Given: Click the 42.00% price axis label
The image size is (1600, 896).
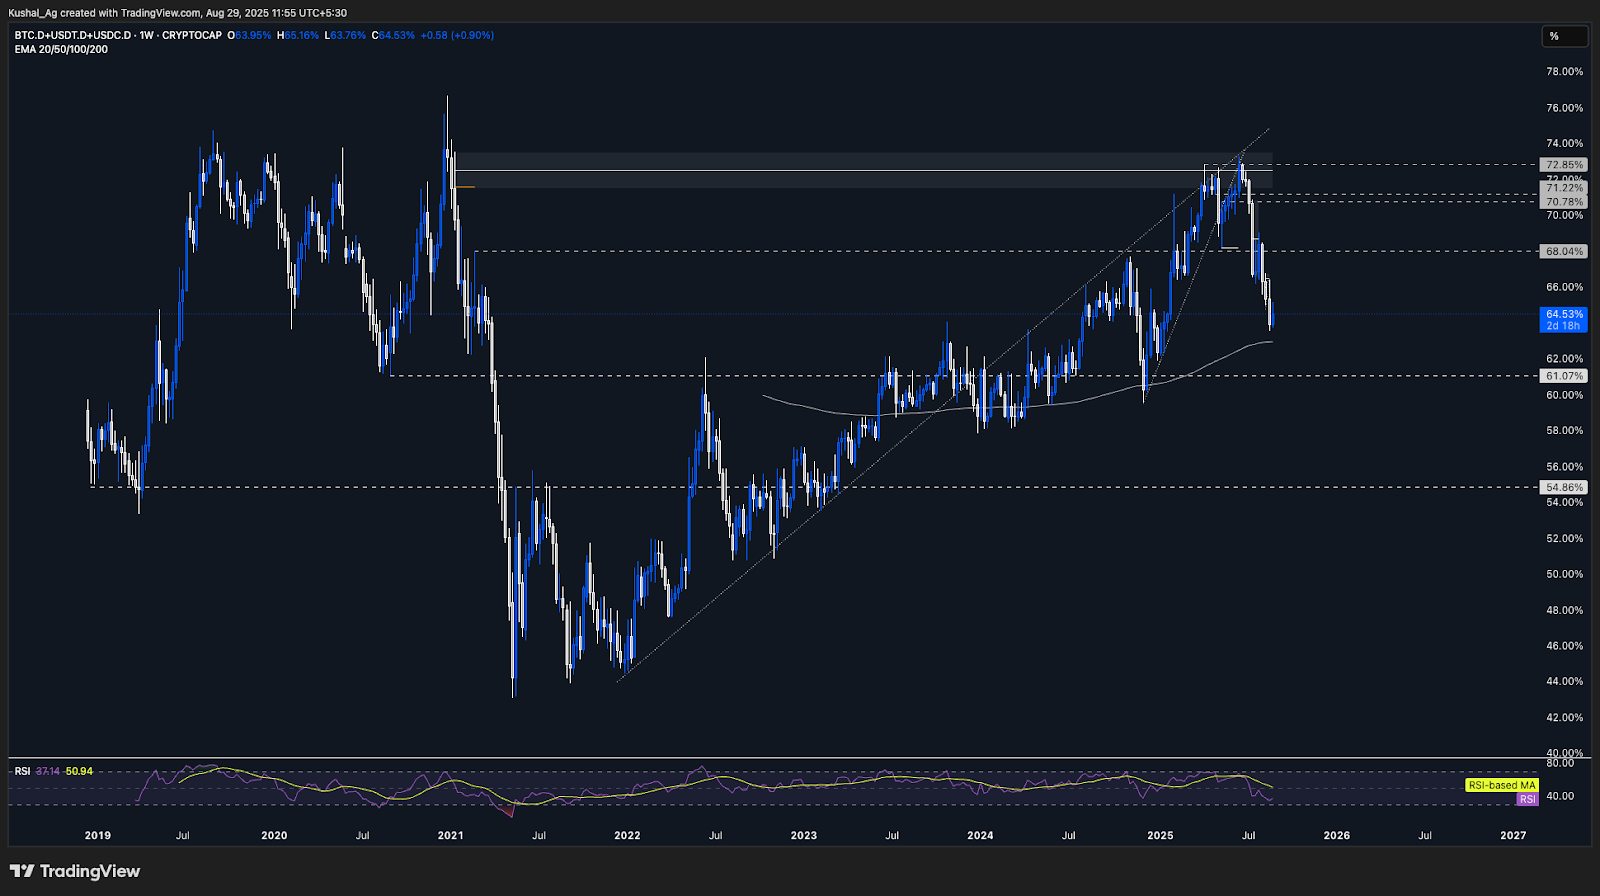Looking at the screenshot, I should [x=1564, y=718].
